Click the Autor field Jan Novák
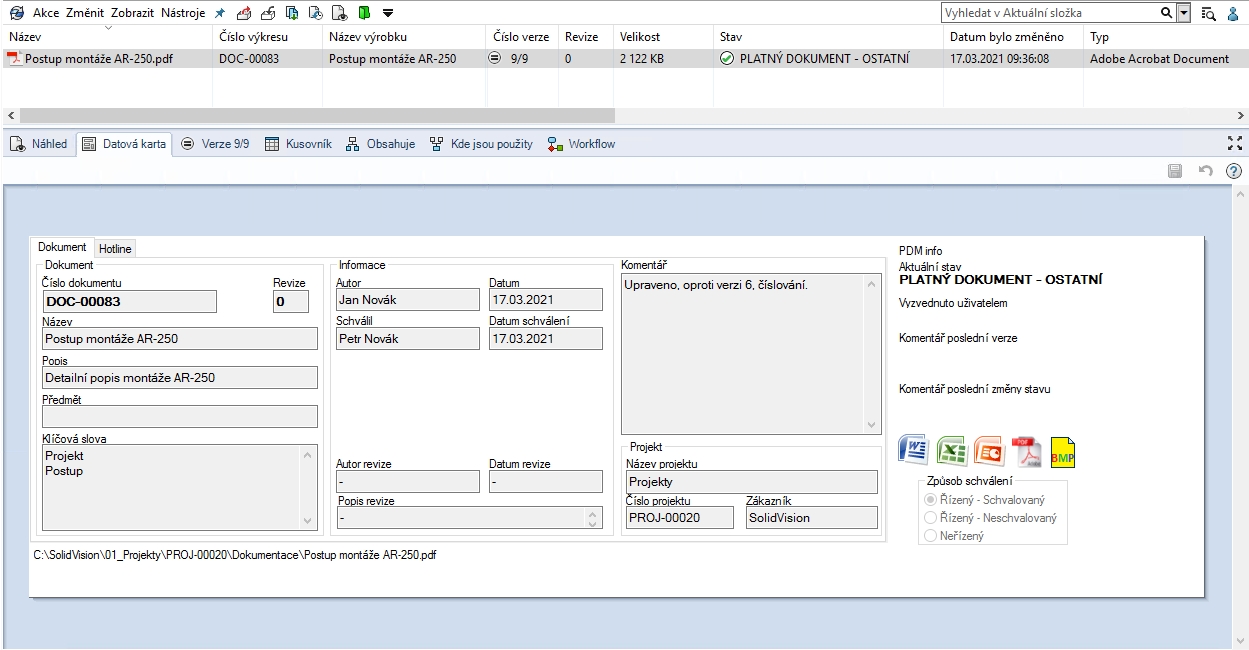This screenshot has height=650, width=1249. 408,300
